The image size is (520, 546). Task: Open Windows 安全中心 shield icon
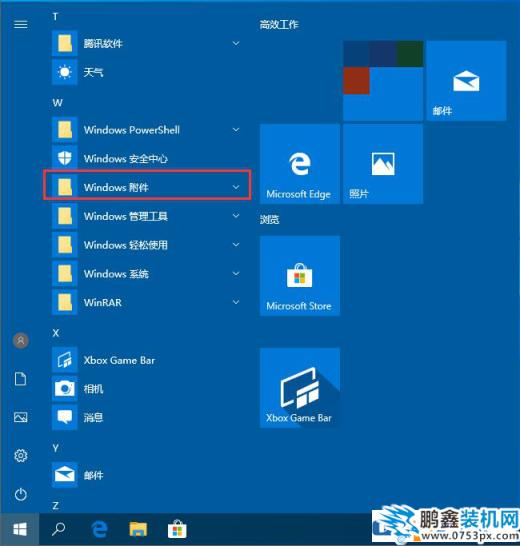pos(64,158)
